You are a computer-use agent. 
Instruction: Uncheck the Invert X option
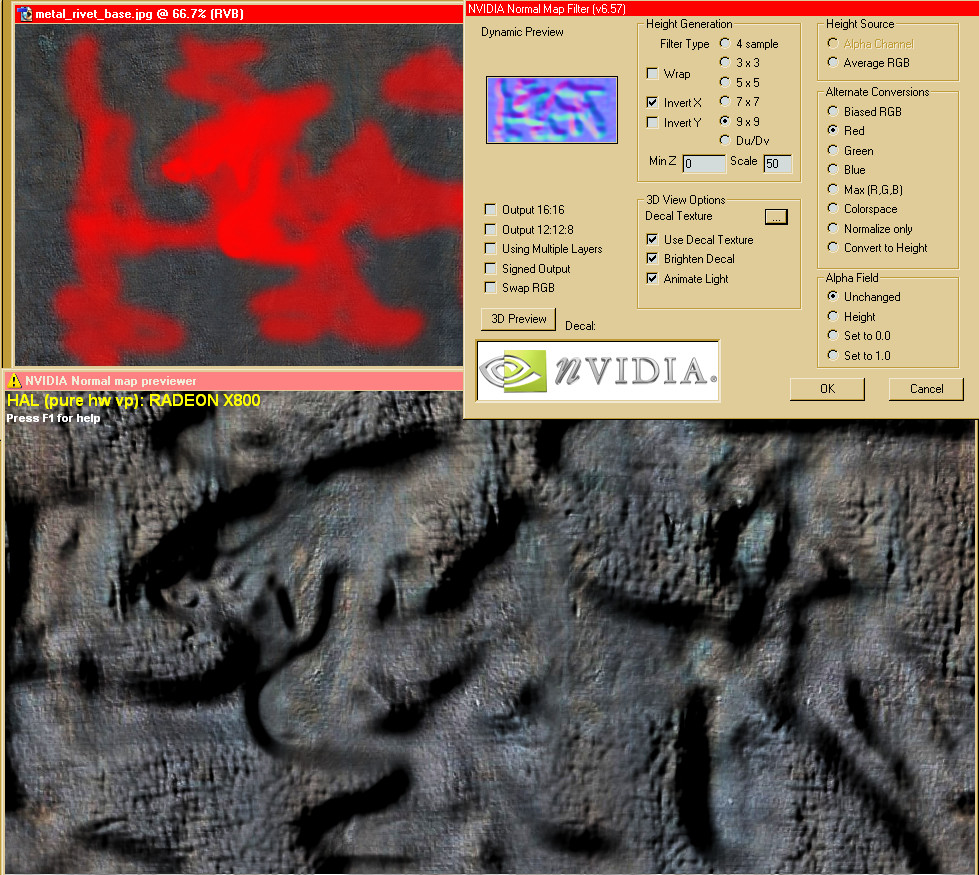(652, 102)
